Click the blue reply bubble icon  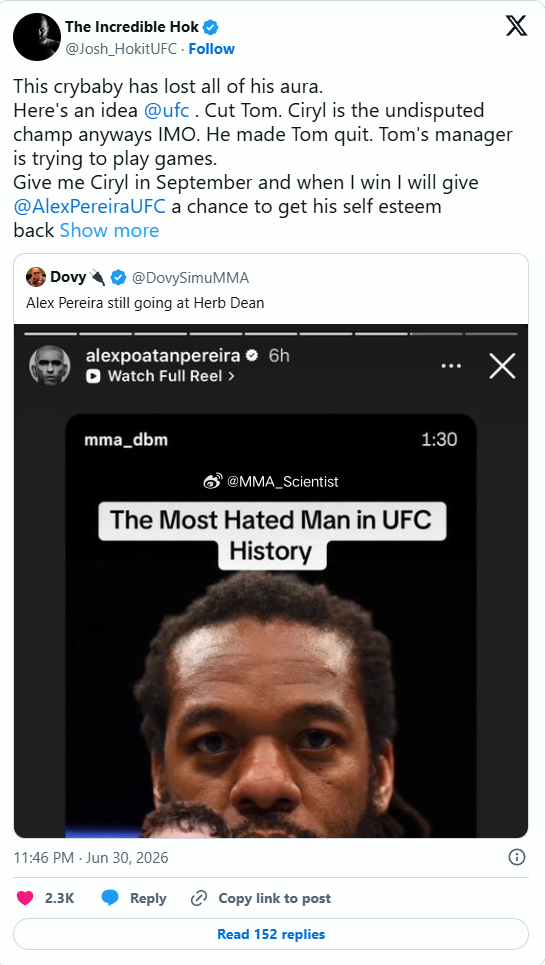pyautogui.click(x=110, y=898)
